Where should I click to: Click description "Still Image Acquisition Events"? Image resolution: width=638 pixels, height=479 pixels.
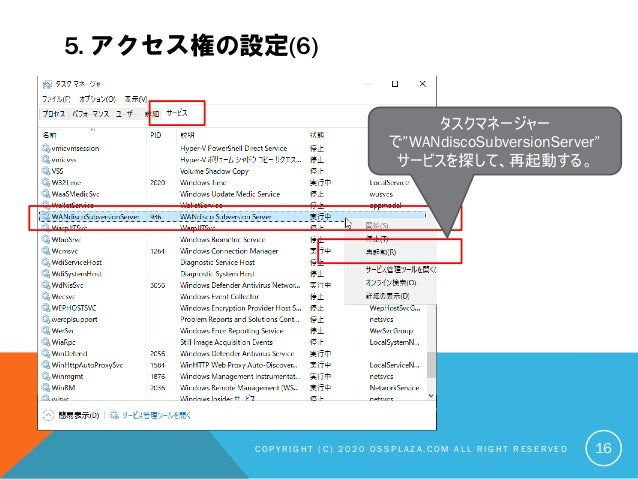(x=227, y=342)
